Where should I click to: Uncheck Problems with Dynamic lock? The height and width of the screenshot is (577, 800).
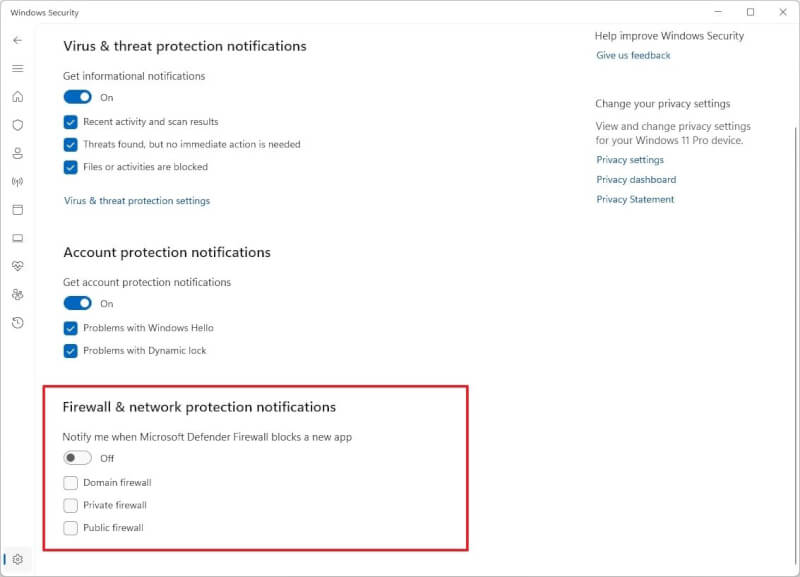click(70, 351)
